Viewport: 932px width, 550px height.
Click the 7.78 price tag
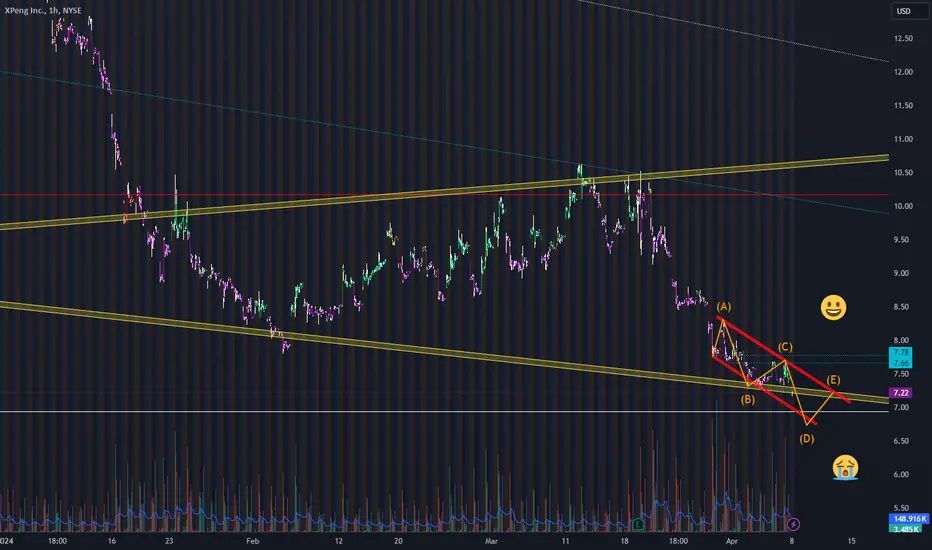click(x=900, y=353)
